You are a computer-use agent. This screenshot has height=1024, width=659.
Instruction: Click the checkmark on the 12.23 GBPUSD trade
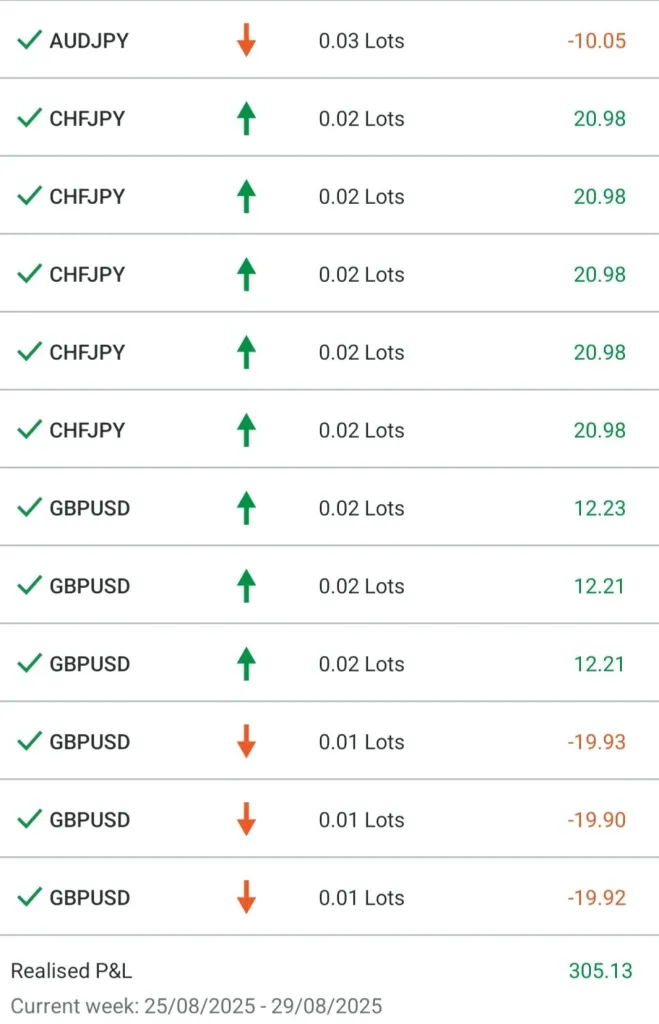29,508
